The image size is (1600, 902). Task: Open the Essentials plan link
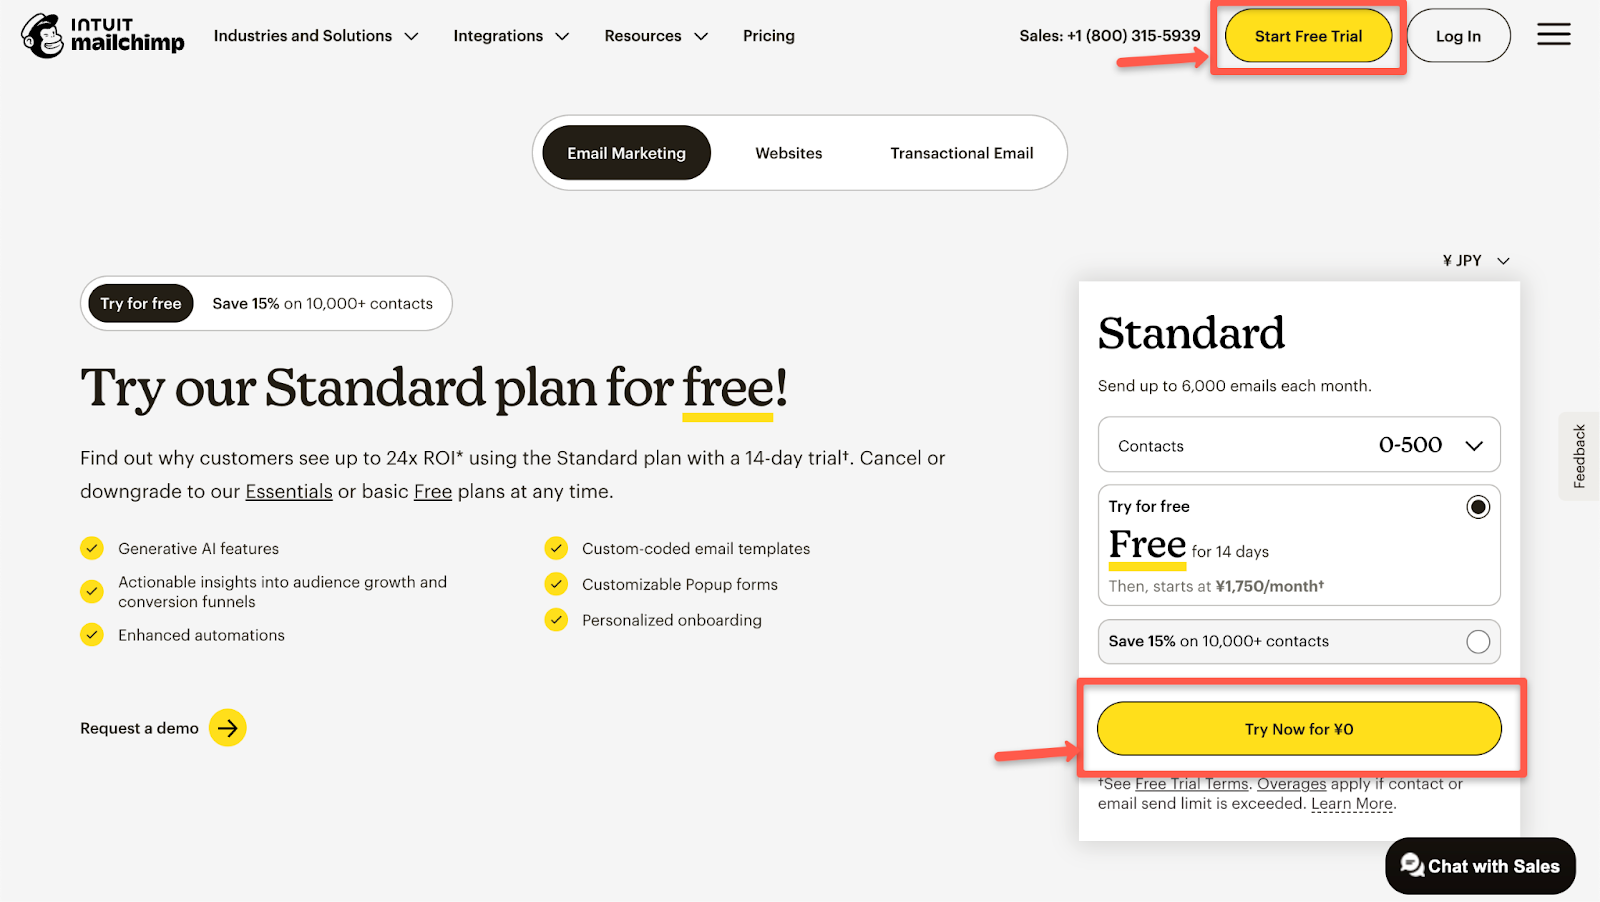pos(289,492)
